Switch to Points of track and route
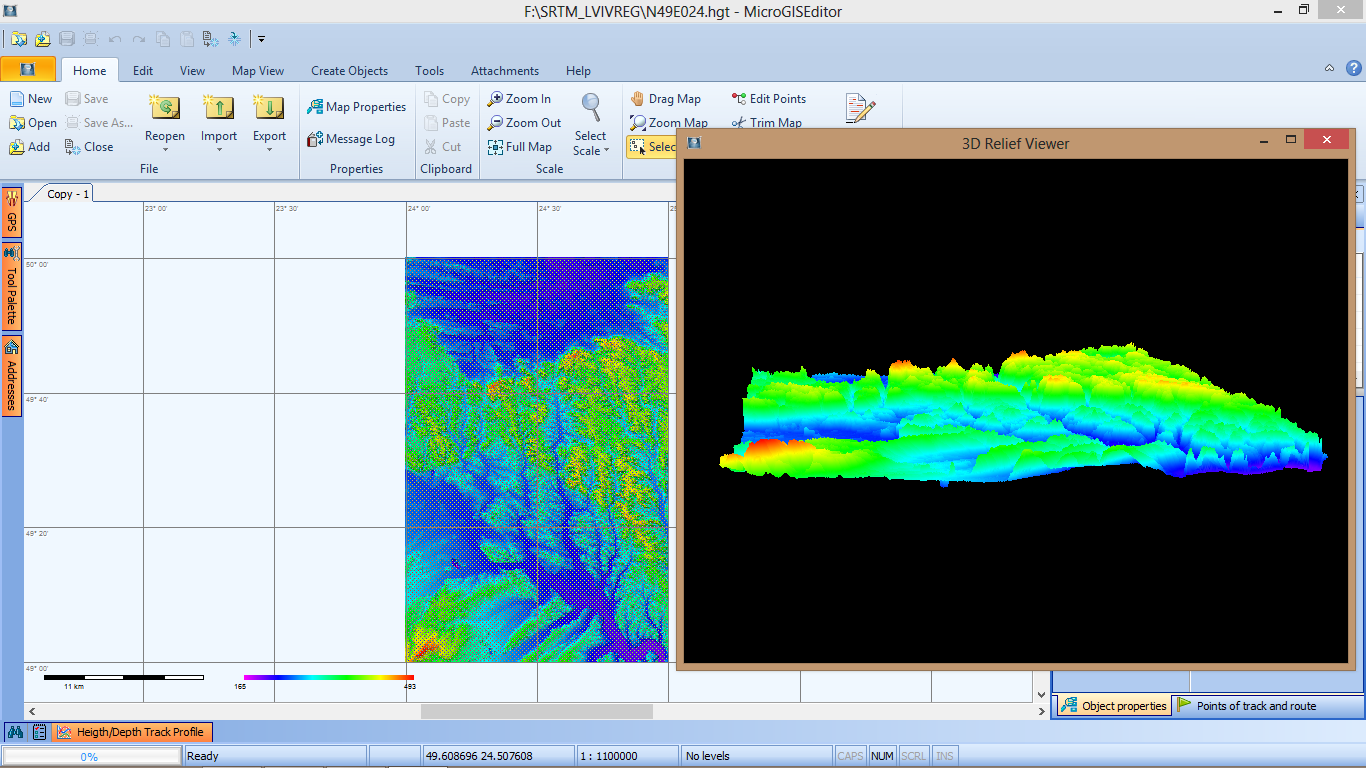 tap(1246, 706)
